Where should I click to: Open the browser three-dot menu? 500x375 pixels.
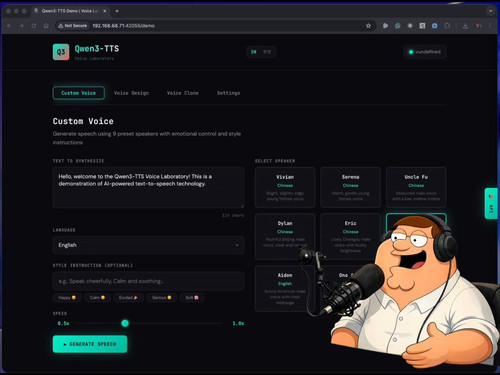(490, 26)
